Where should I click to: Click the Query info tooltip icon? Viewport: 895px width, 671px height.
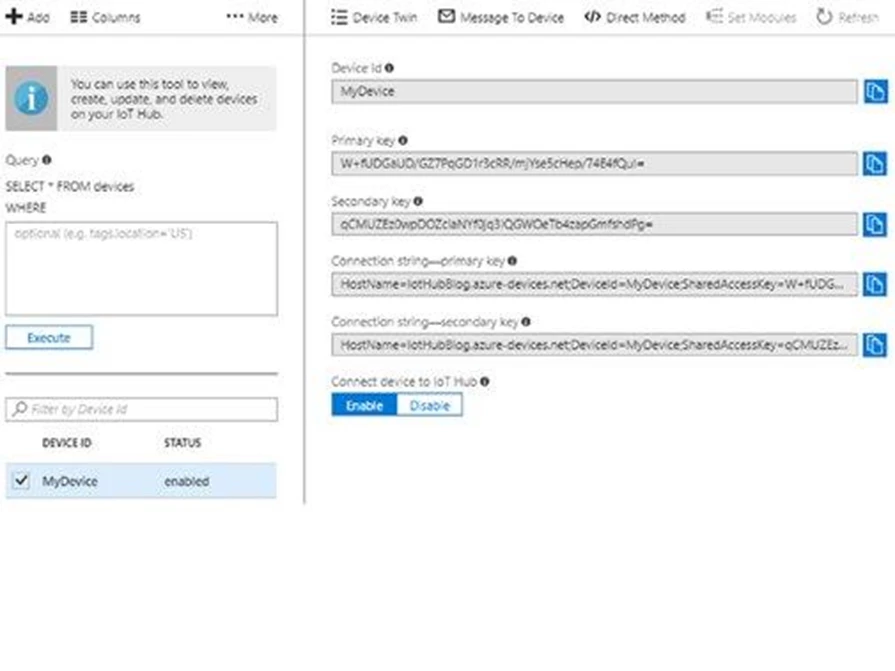point(46,160)
